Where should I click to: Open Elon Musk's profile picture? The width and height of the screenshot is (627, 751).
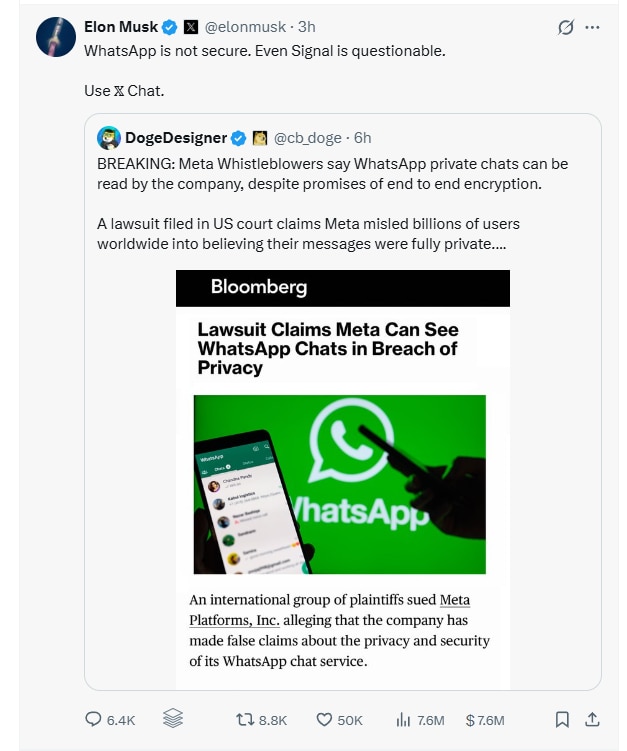pyautogui.click(x=55, y=37)
